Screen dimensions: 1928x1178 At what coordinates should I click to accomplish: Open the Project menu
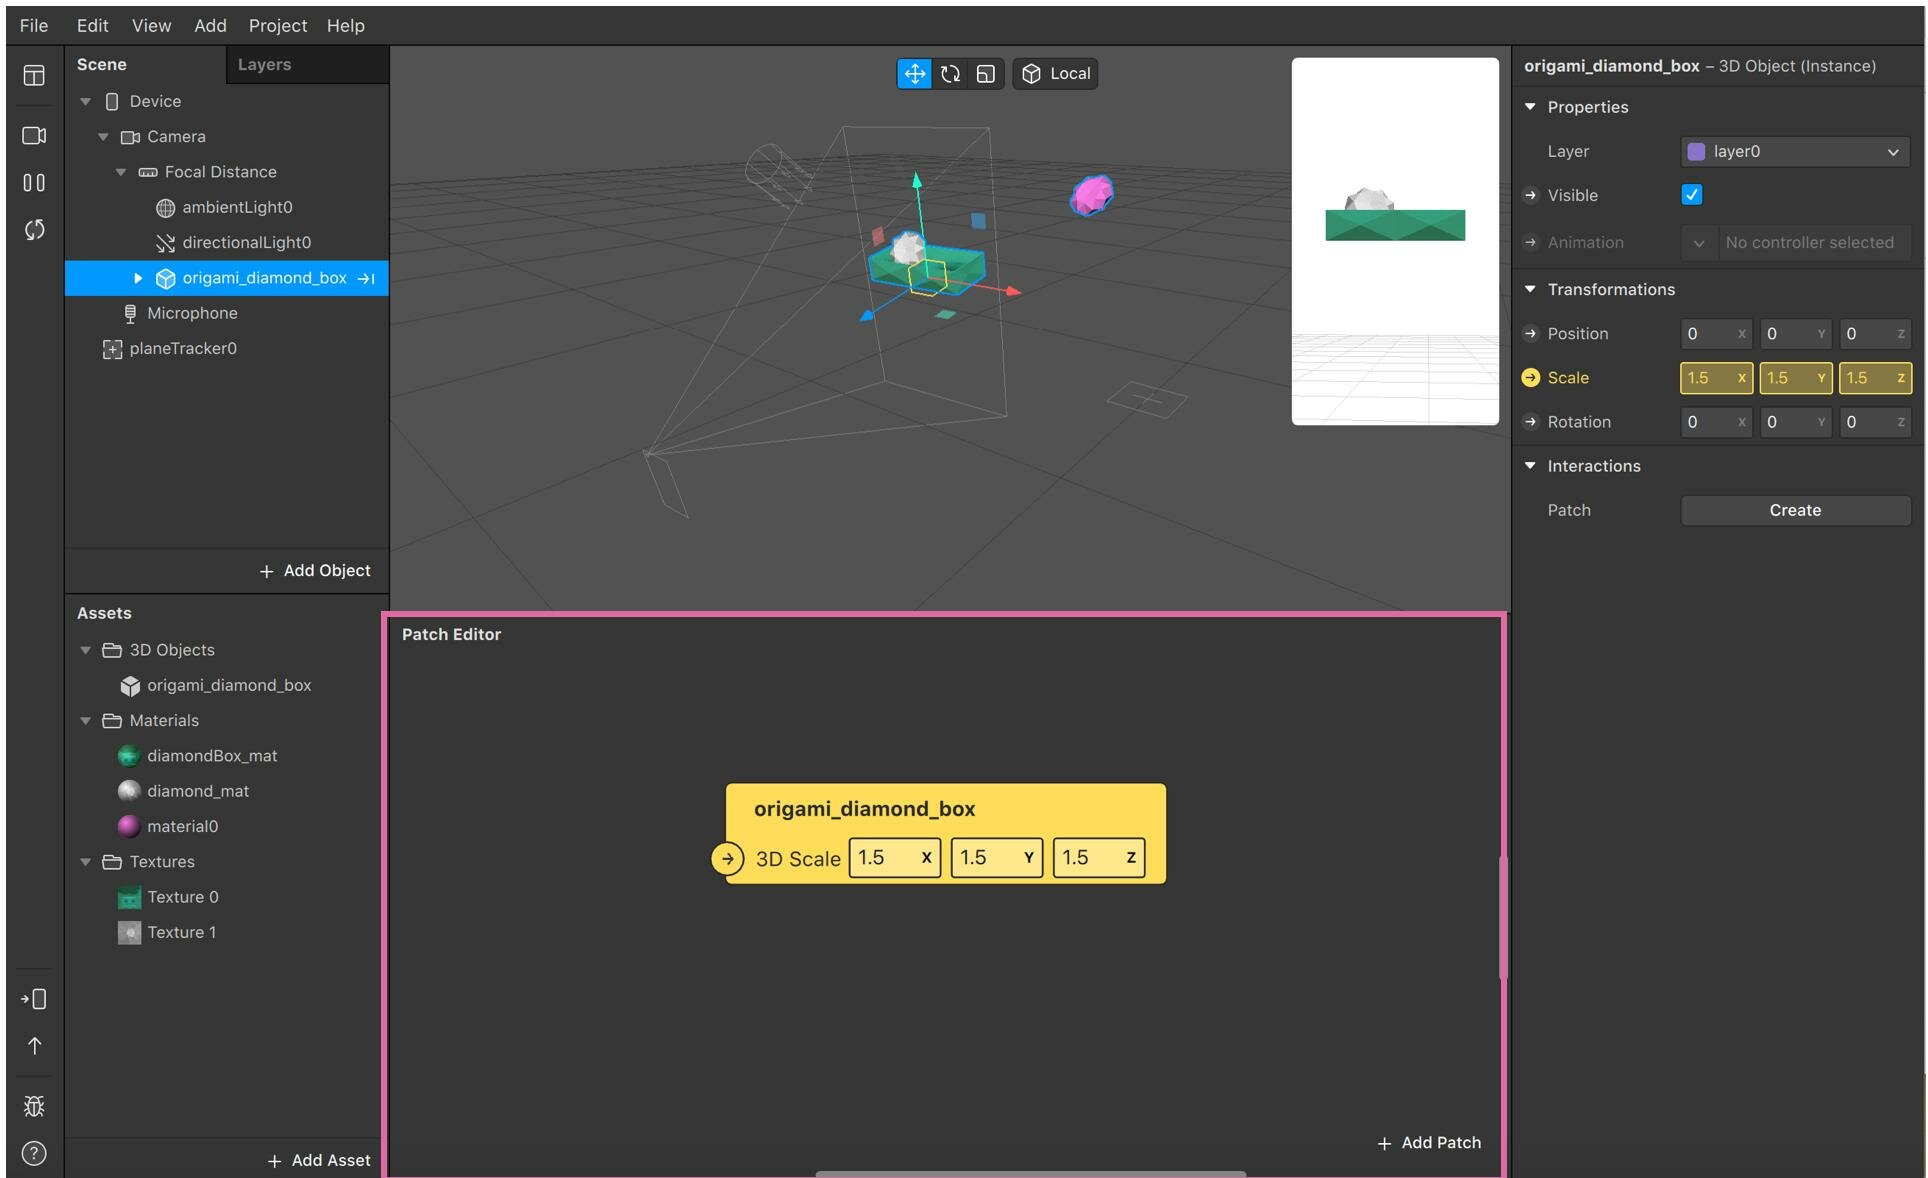(277, 26)
